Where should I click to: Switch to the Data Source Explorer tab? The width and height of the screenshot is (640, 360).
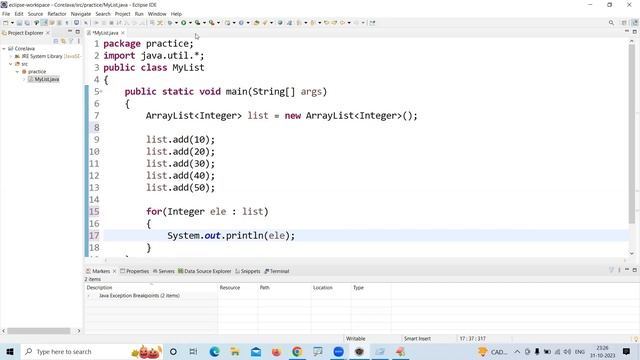tap(204, 271)
